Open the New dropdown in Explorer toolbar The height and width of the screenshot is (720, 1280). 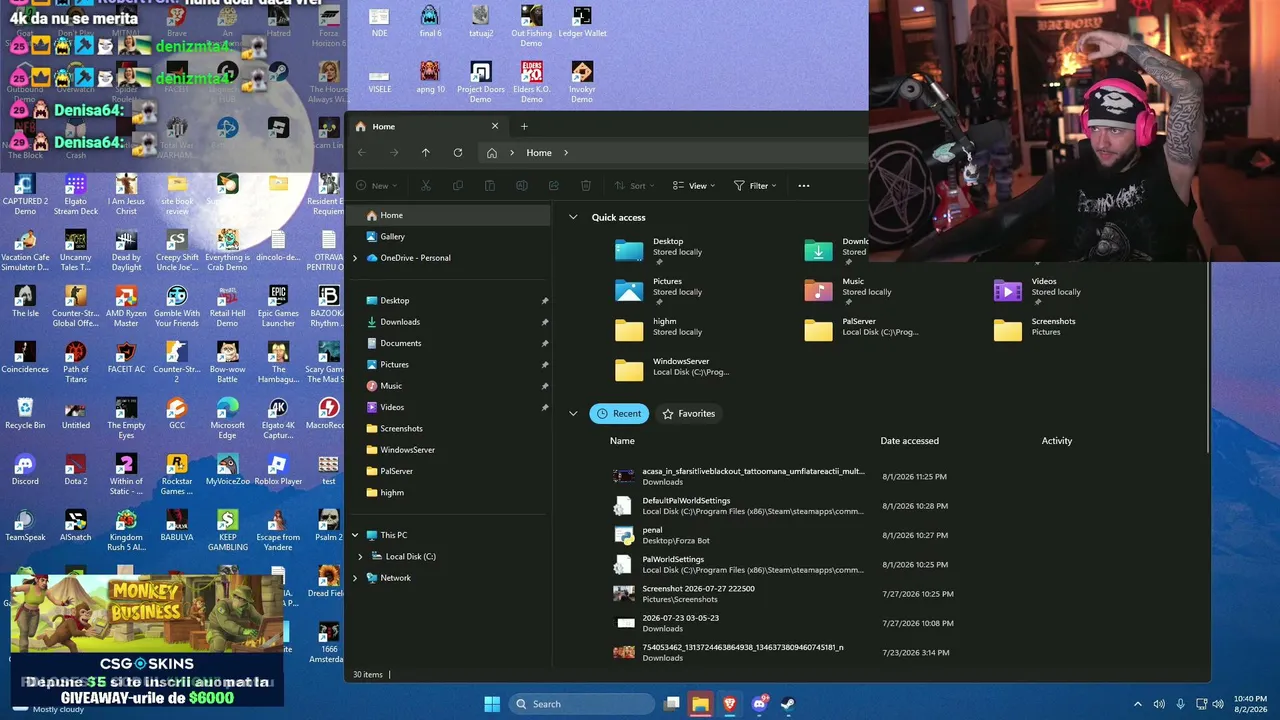(x=376, y=185)
